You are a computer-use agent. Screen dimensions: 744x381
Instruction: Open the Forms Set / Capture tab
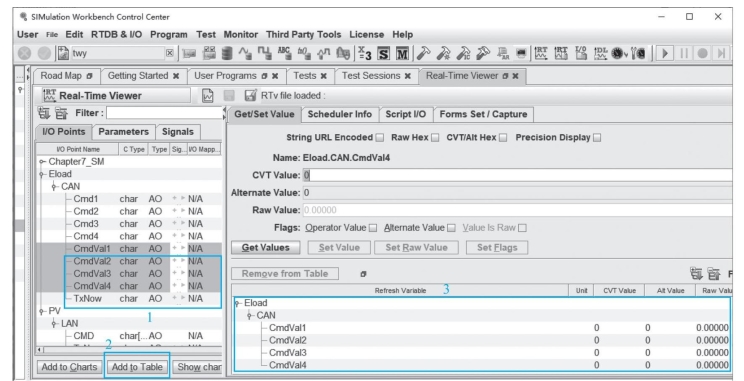point(483,114)
